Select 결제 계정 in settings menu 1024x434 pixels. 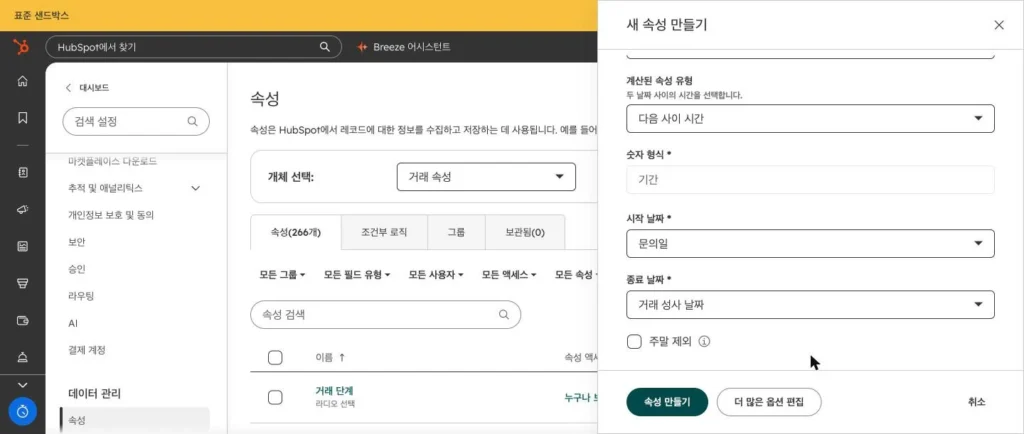pyautogui.click(x=87, y=350)
